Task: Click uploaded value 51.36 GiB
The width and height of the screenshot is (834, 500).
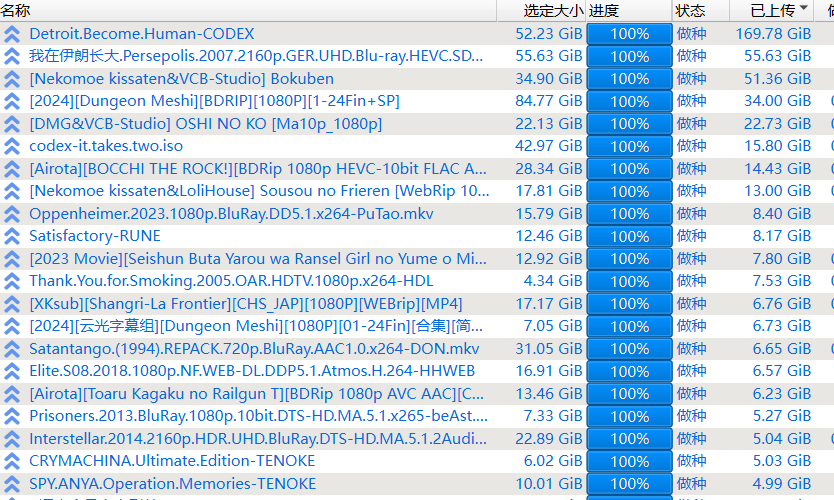Action: click(x=777, y=79)
